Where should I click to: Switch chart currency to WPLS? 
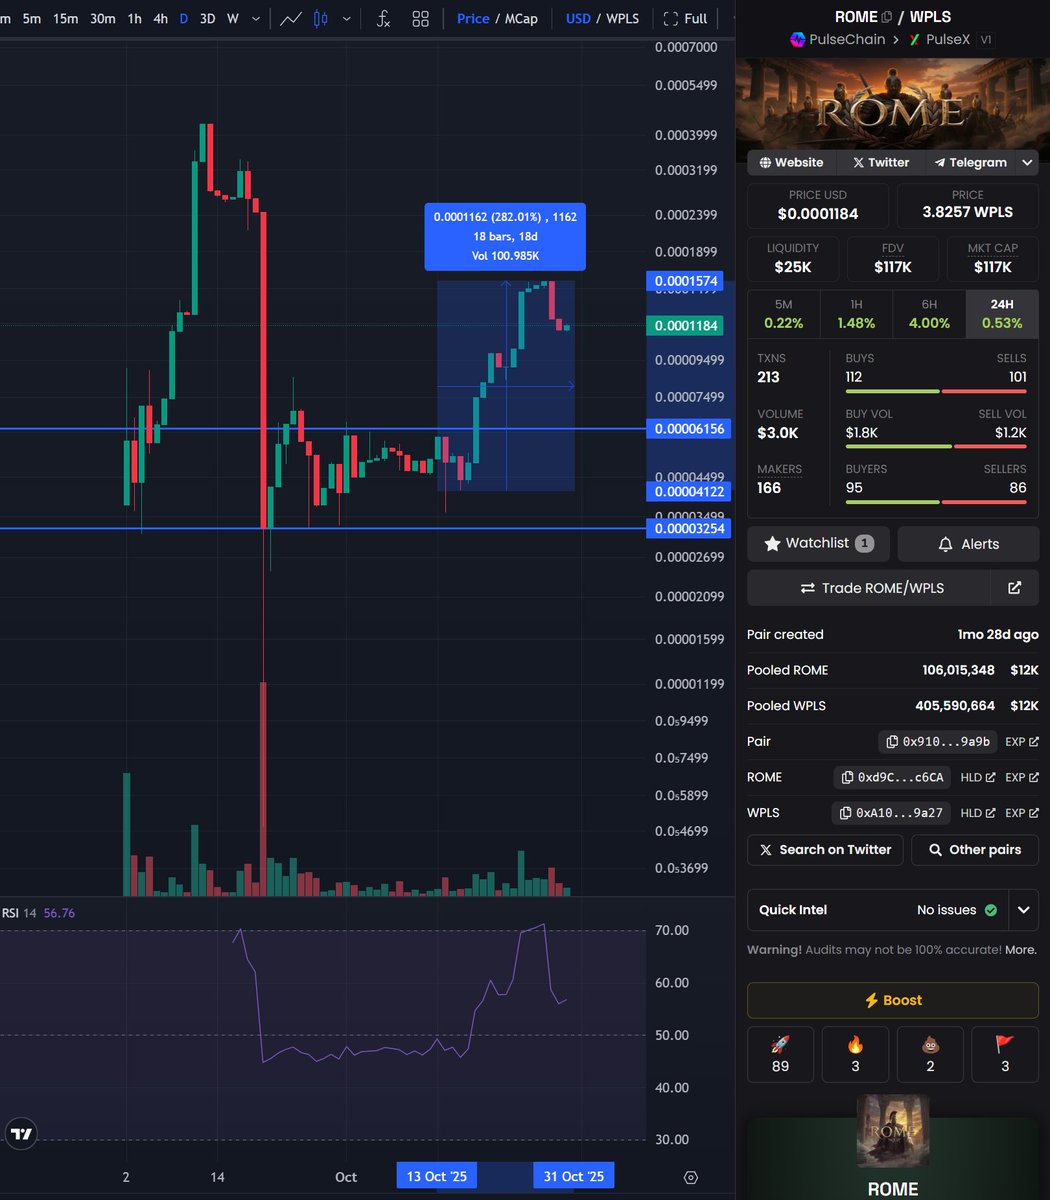(622, 18)
